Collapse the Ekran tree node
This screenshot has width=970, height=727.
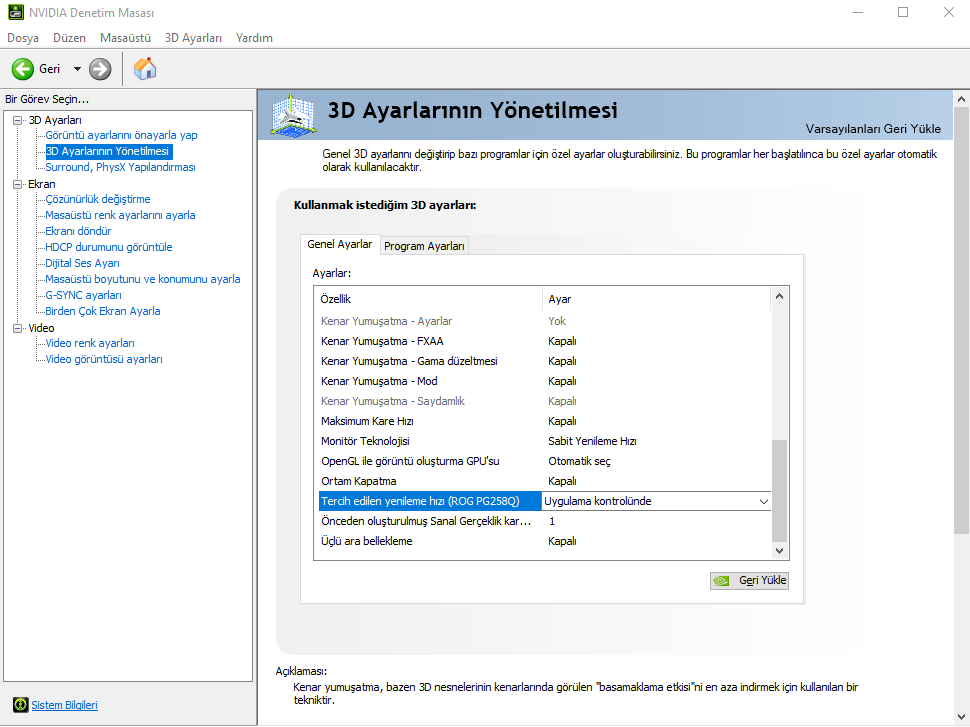point(17,184)
